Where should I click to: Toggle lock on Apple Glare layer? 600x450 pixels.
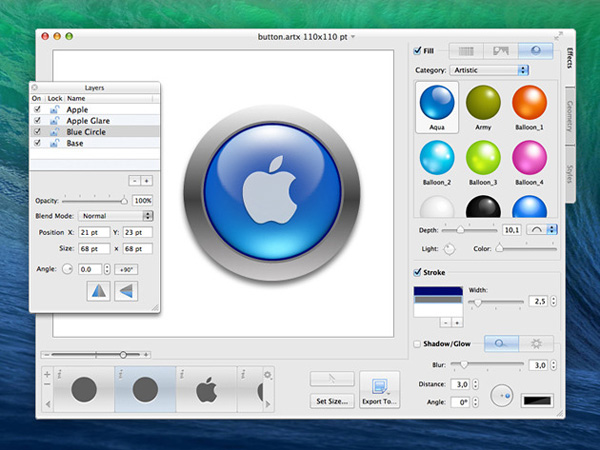54,121
